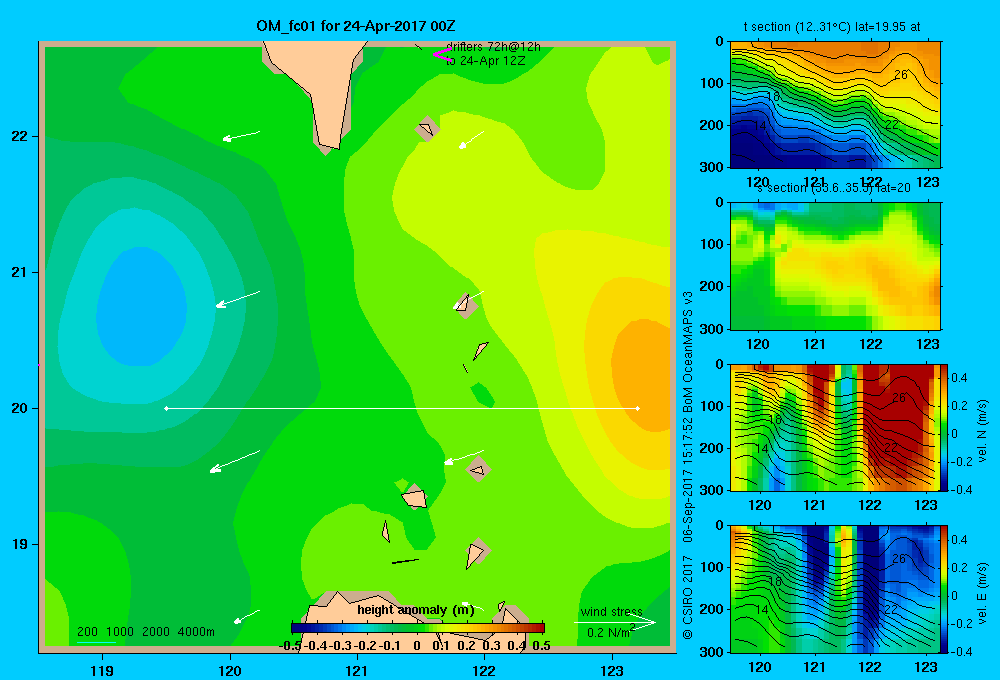1000x680 pixels.
Task: Click the 'vel. E (m/s)' axis label
Action: [982, 593]
